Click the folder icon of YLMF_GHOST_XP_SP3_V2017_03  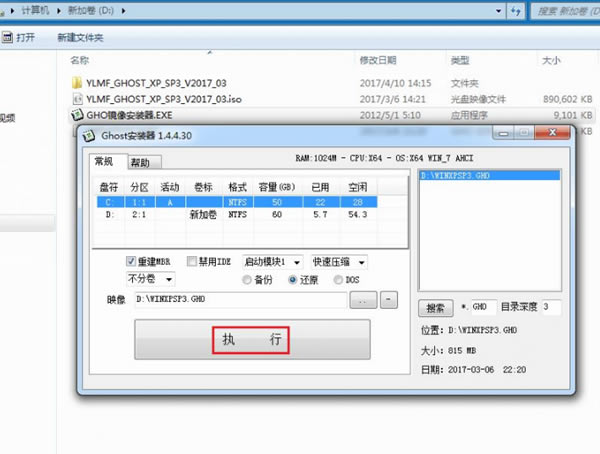pyautogui.click(x=77, y=83)
